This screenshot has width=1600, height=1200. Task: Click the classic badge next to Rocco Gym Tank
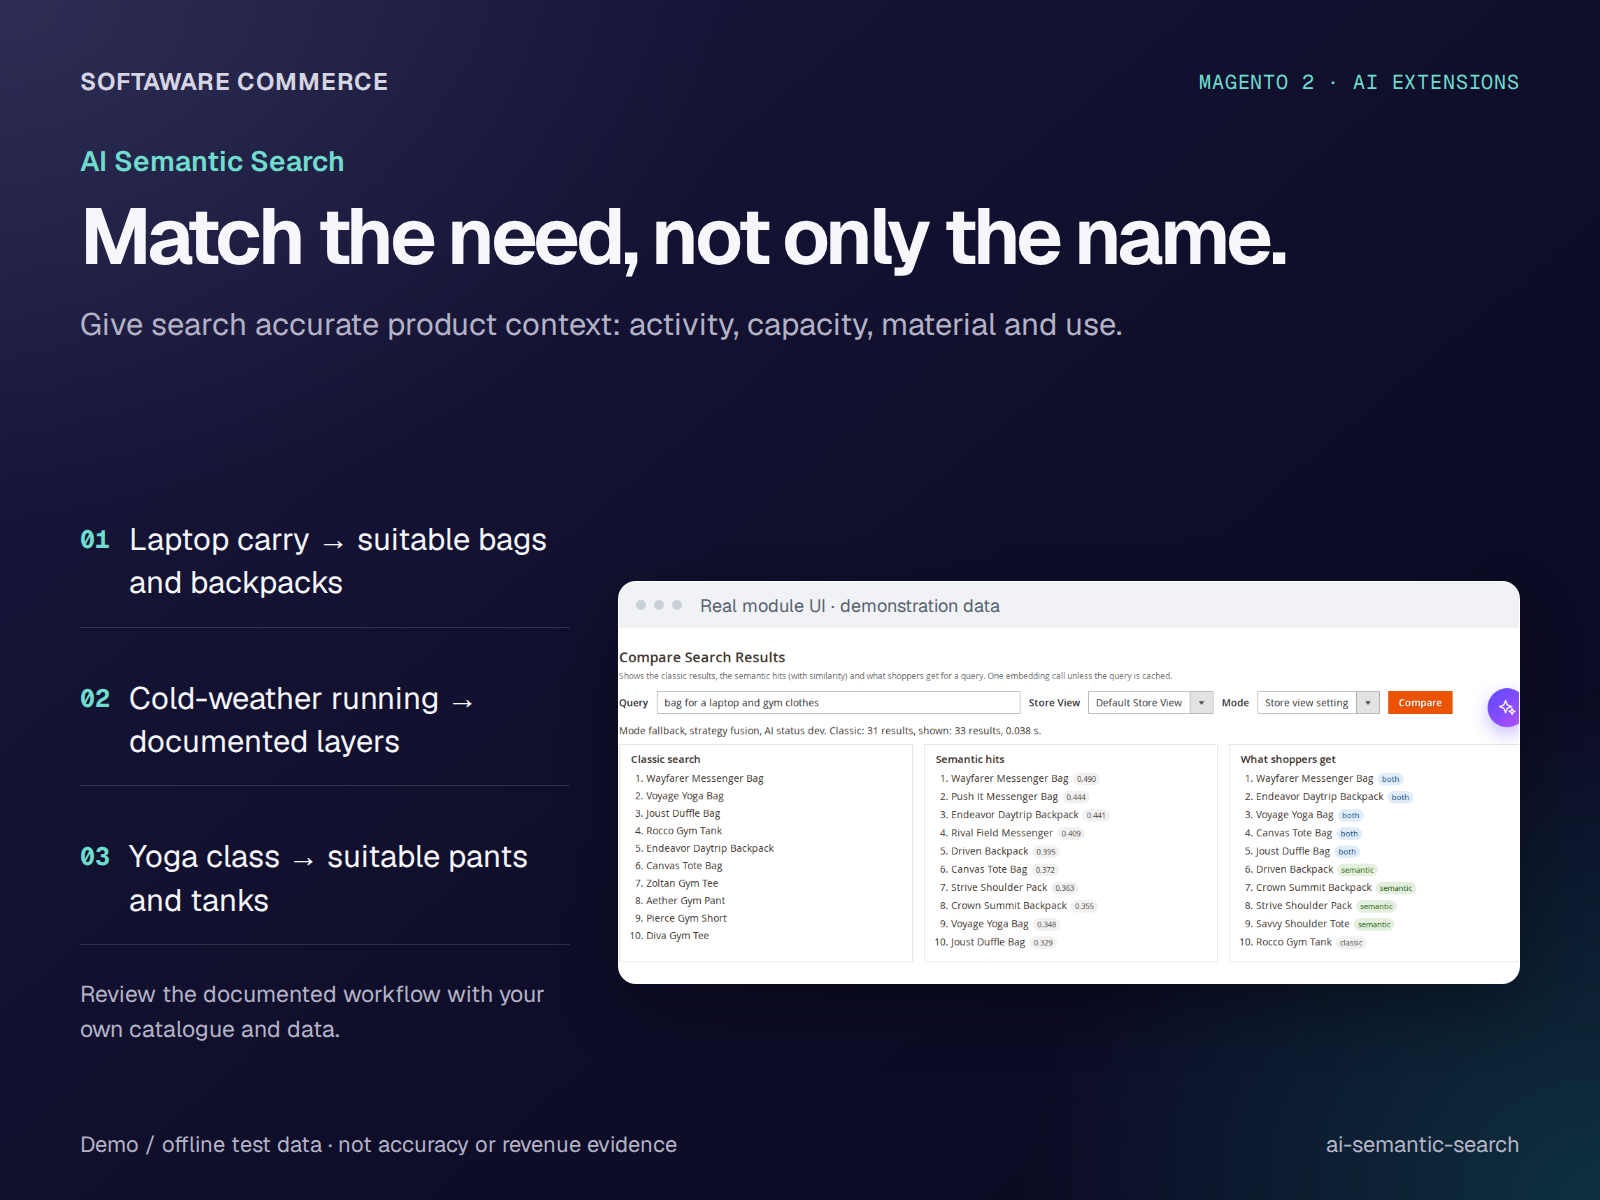1351,943
